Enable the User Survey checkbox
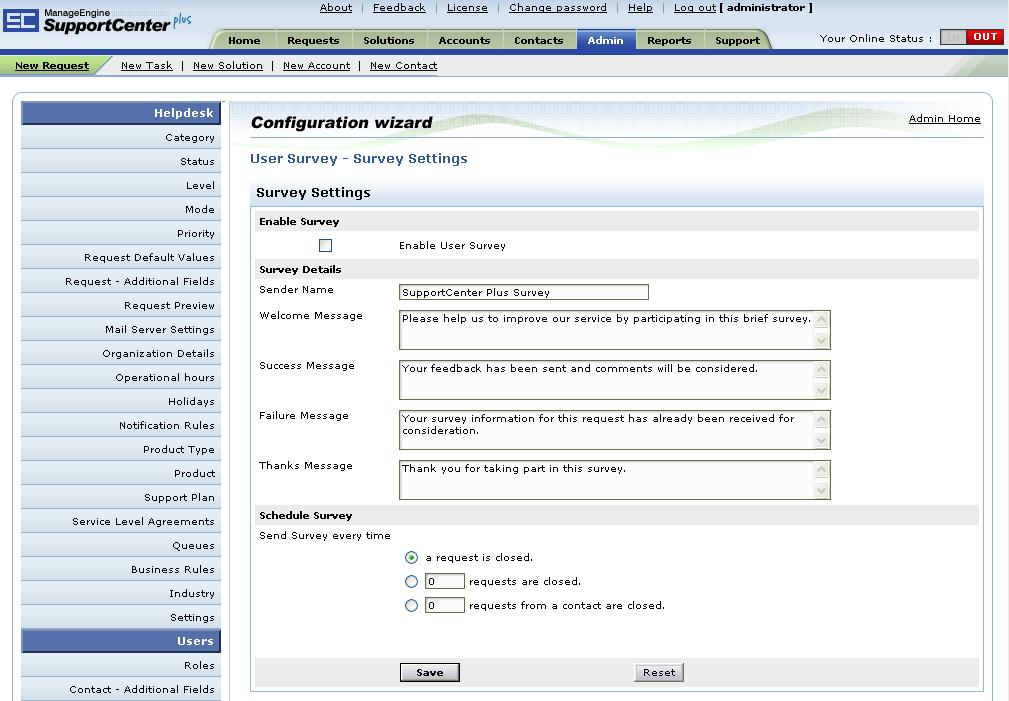 coord(325,246)
